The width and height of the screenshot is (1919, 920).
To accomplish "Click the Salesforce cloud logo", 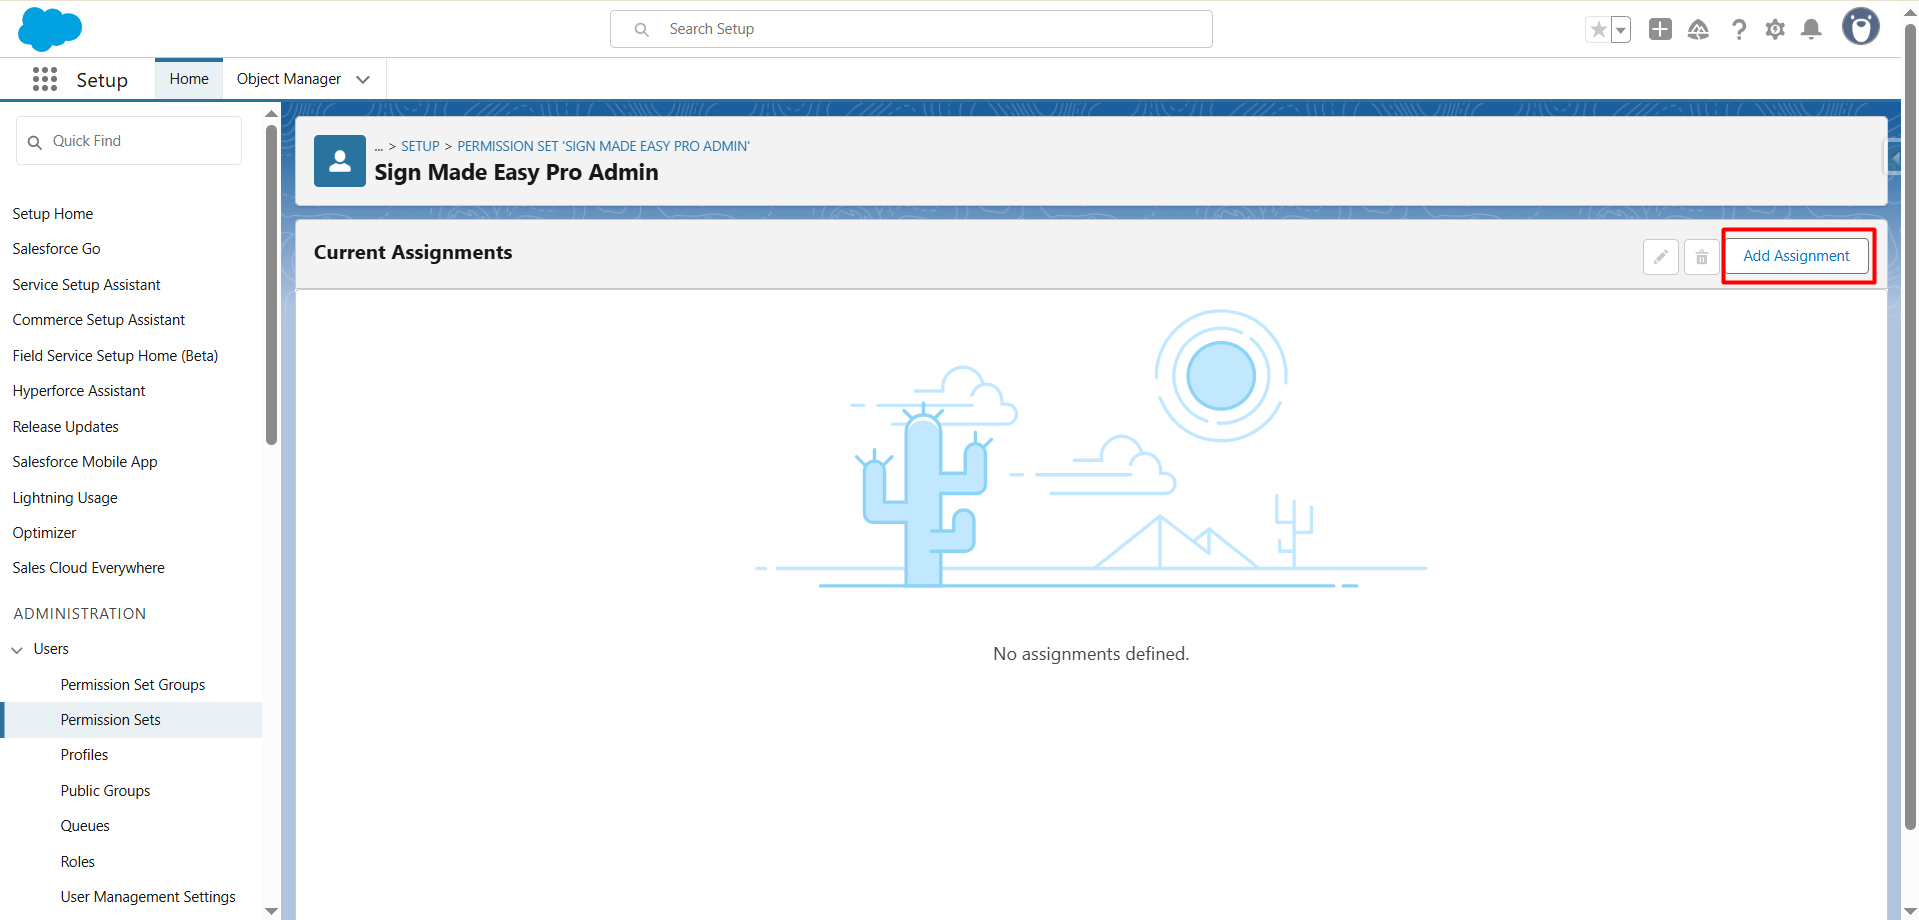I will [x=50, y=29].
